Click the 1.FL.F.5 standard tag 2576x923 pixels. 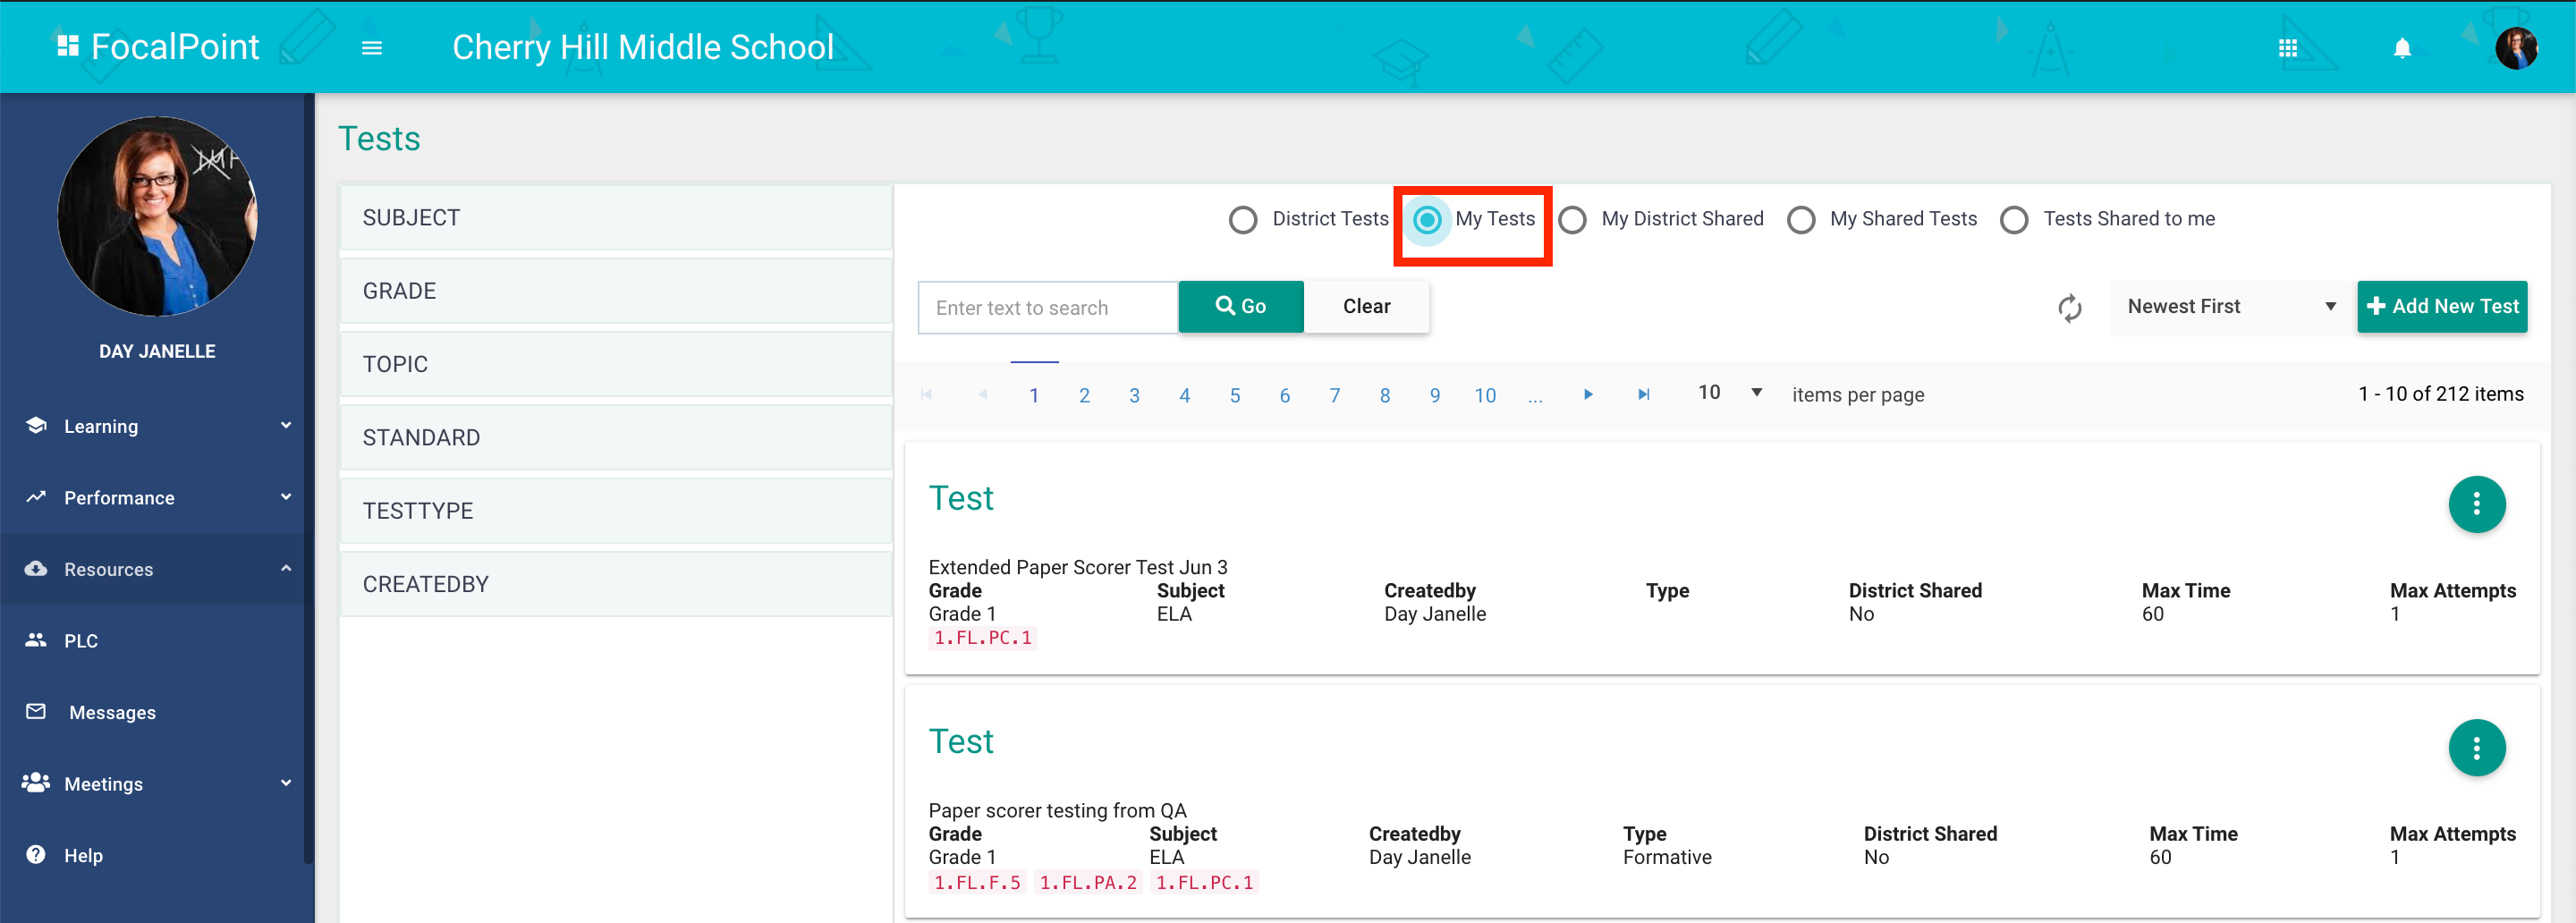point(977,883)
